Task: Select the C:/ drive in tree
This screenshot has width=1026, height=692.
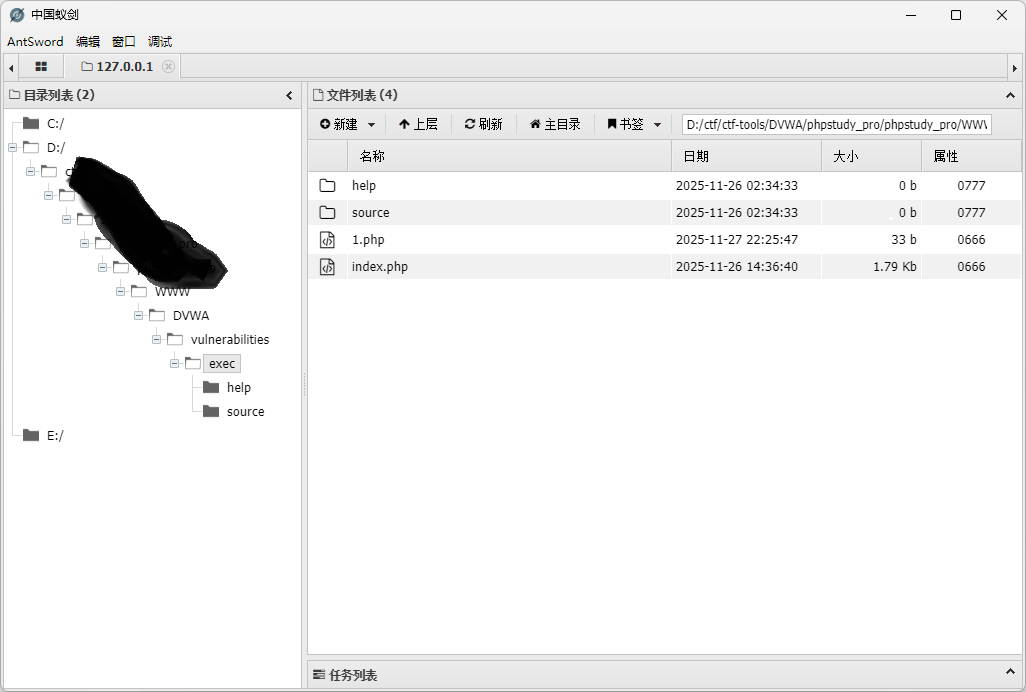Action: (x=56, y=124)
